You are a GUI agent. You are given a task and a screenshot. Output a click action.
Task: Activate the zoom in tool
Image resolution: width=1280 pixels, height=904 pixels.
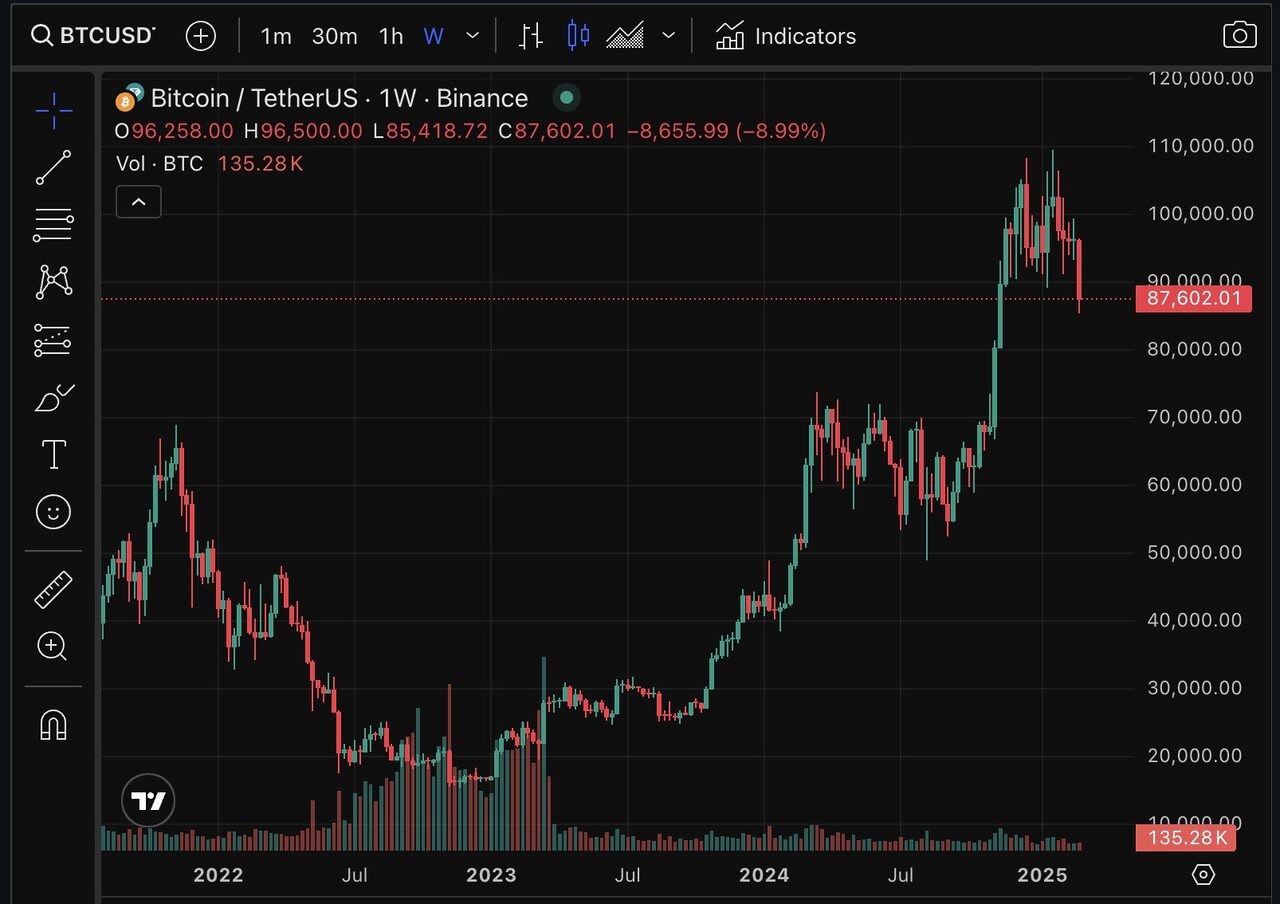click(53, 647)
